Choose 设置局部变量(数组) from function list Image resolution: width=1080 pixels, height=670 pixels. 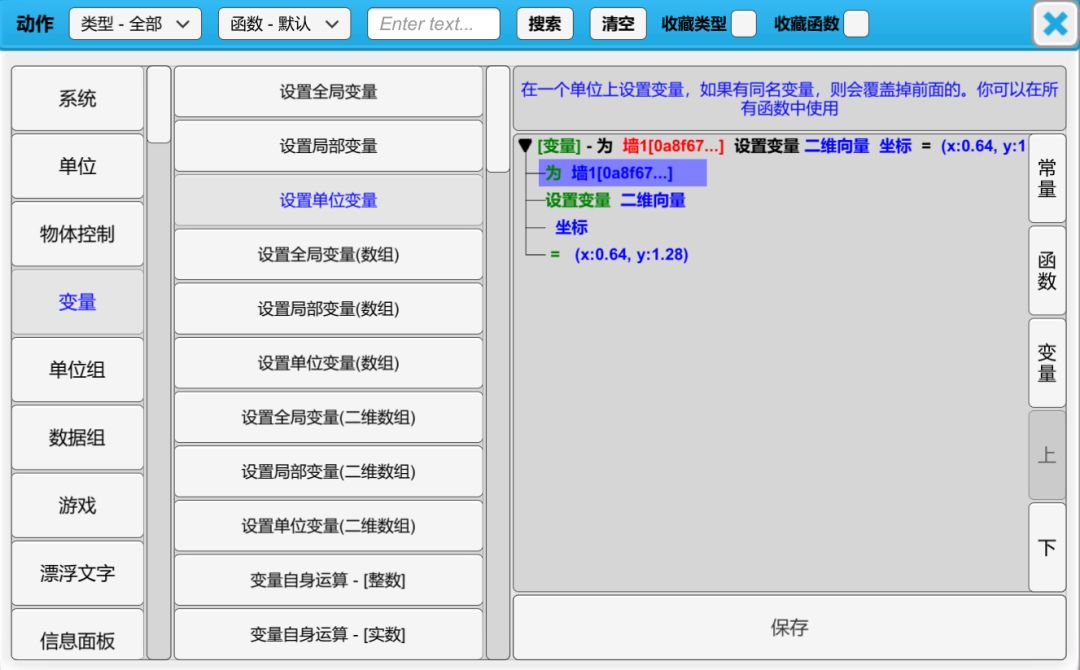point(328,309)
